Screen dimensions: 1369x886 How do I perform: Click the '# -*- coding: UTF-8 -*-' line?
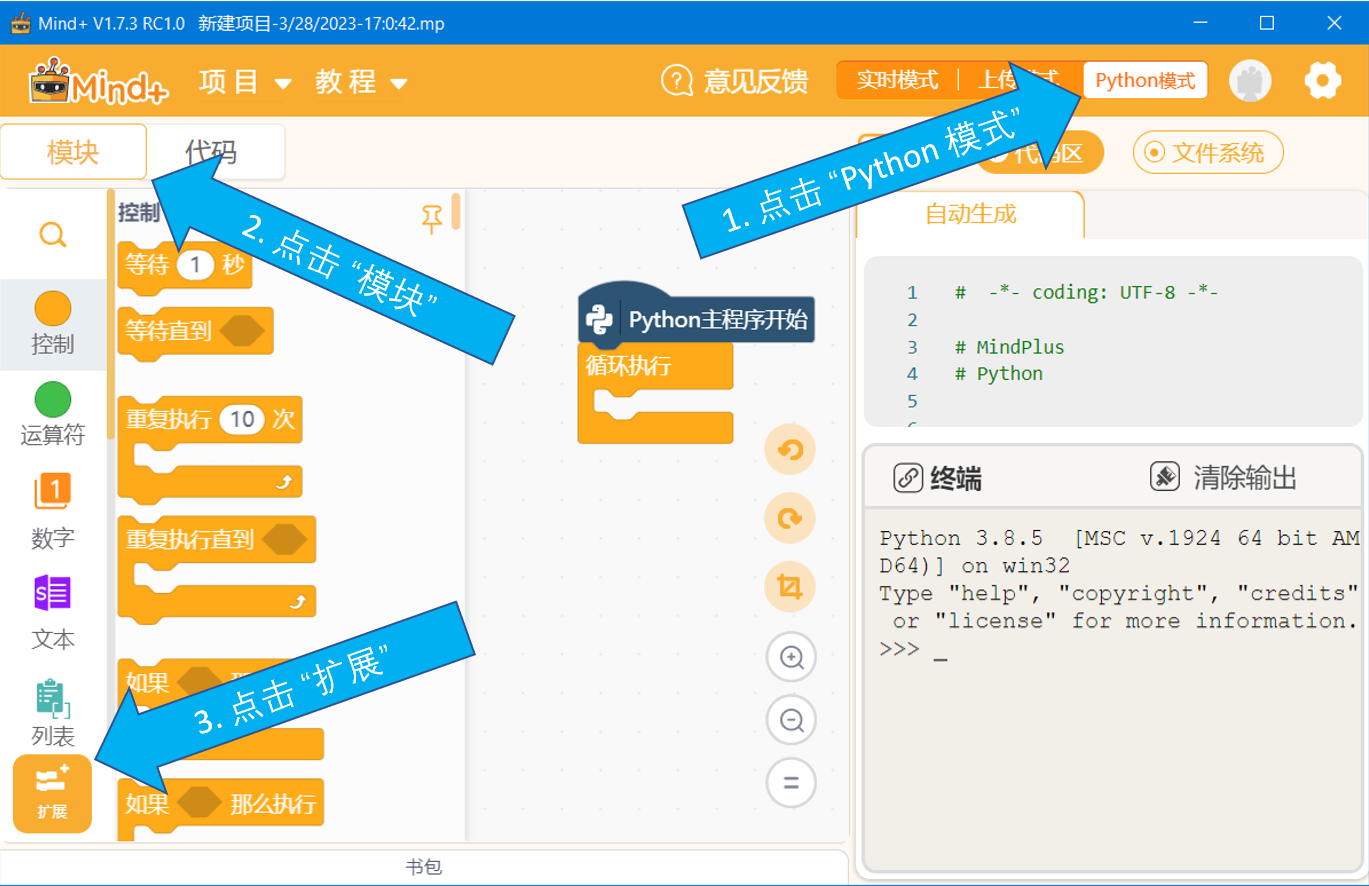pyautogui.click(x=1087, y=293)
